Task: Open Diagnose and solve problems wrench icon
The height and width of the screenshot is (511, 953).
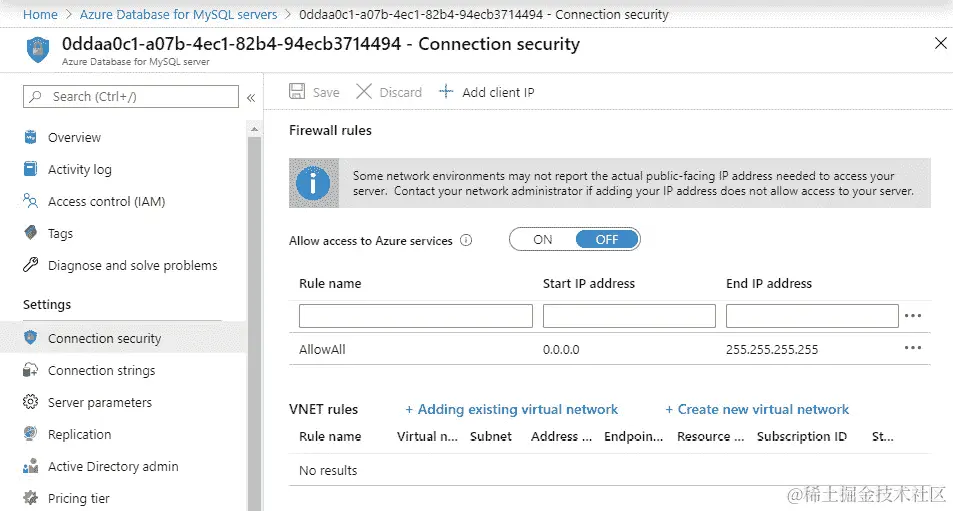Action: 30,265
